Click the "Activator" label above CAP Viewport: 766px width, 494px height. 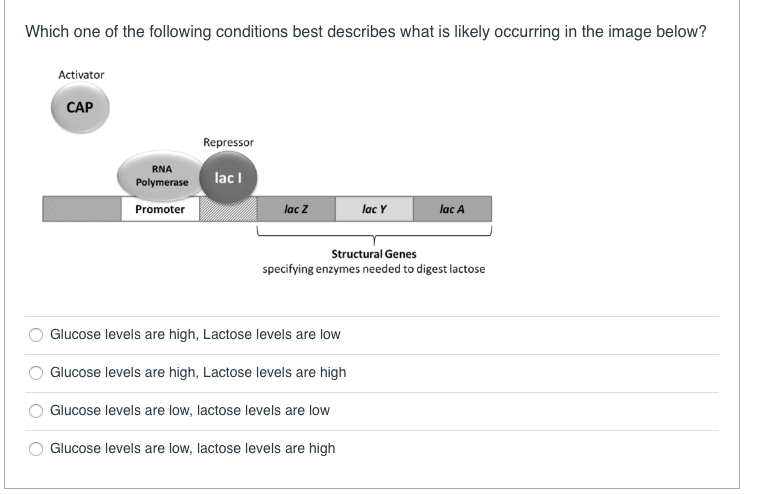click(x=81, y=75)
